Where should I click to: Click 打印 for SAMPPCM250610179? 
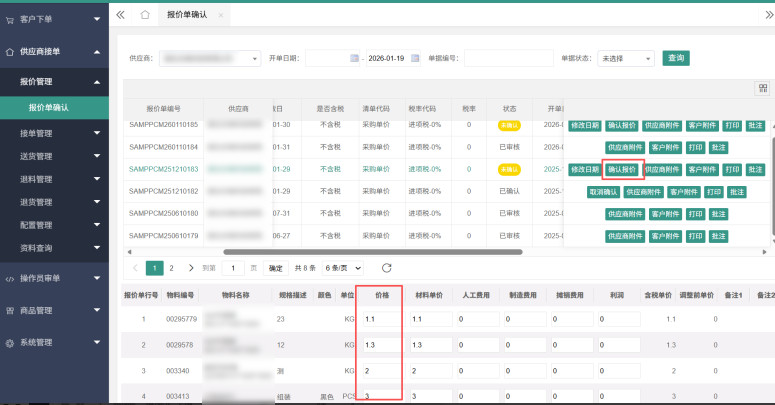695,236
